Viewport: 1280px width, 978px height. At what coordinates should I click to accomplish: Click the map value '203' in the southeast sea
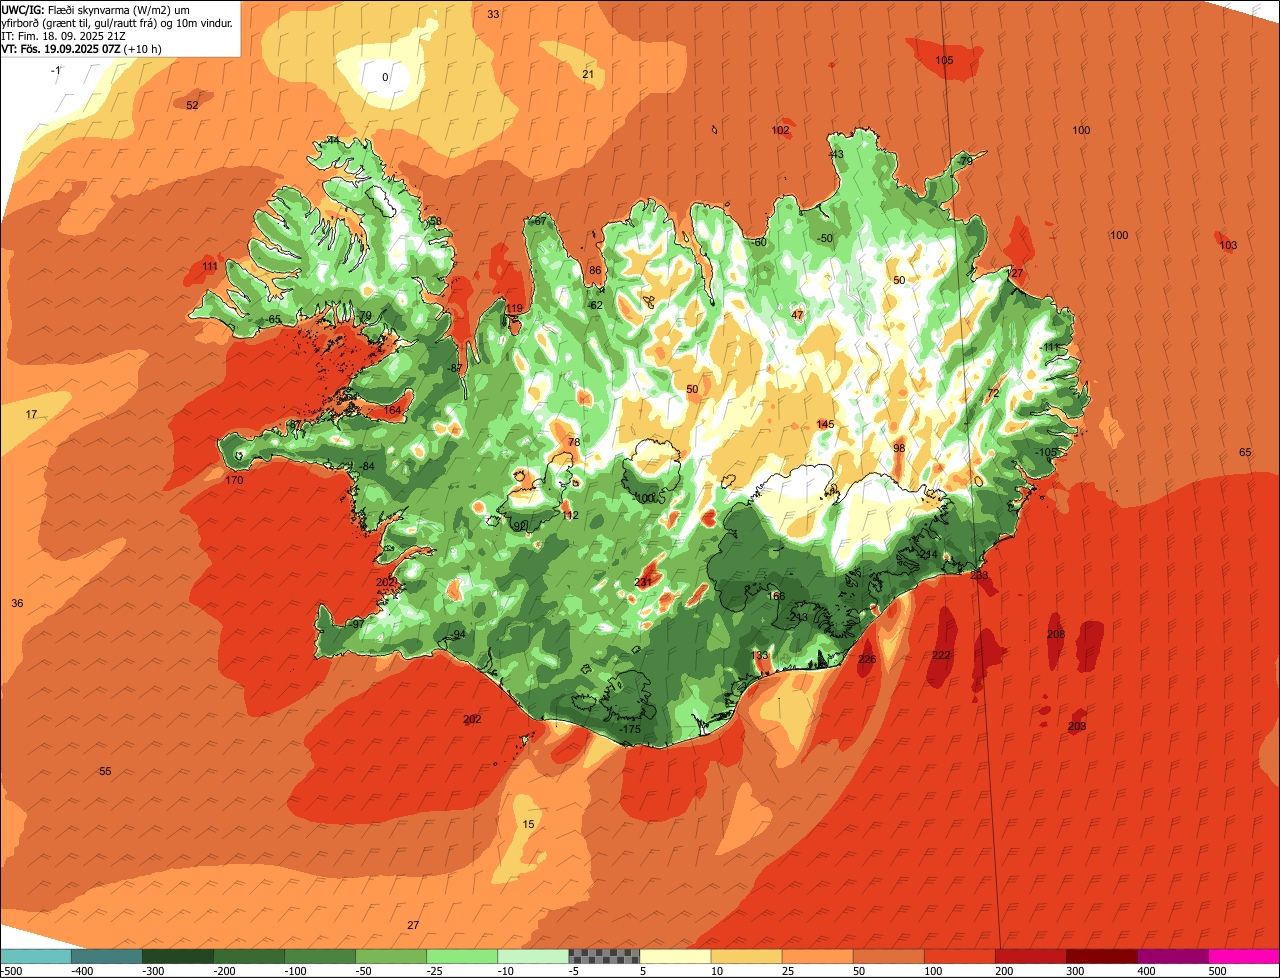pyautogui.click(x=1077, y=726)
